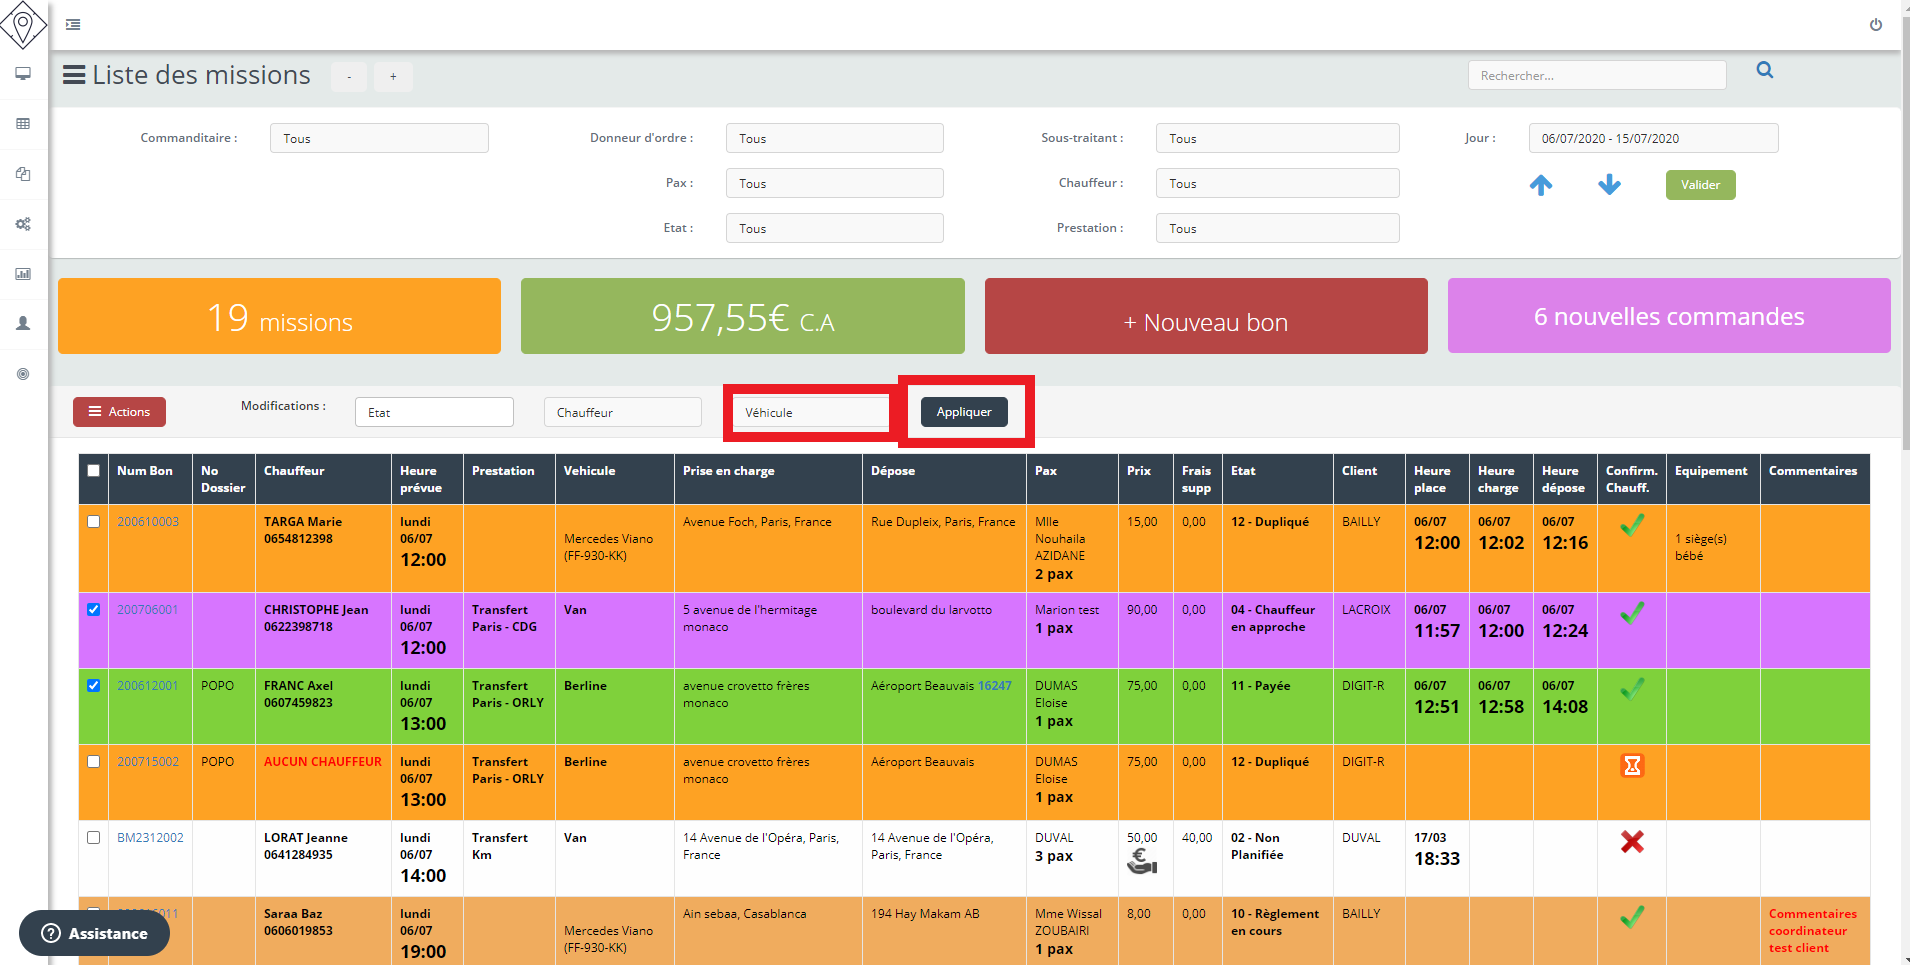Click the power logout icon top right
This screenshot has width=1910, height=965.
point(1875,25)
